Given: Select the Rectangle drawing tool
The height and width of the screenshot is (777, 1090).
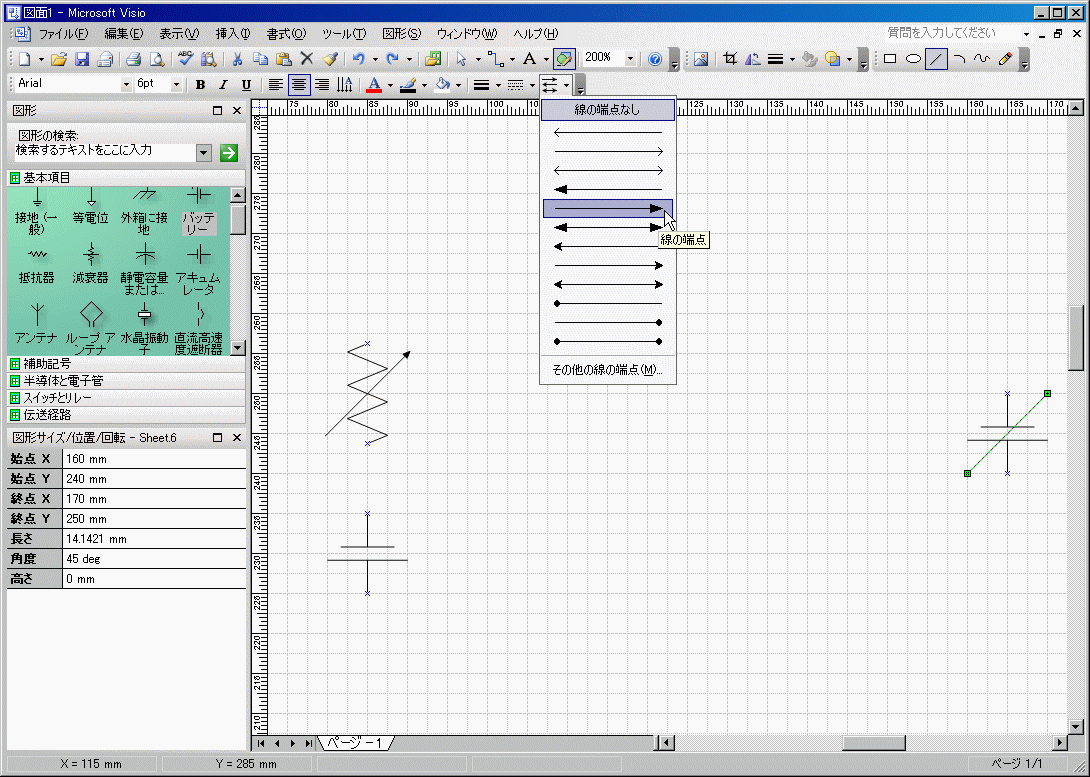Looking at the screenshot, I should tap(889, 59).
